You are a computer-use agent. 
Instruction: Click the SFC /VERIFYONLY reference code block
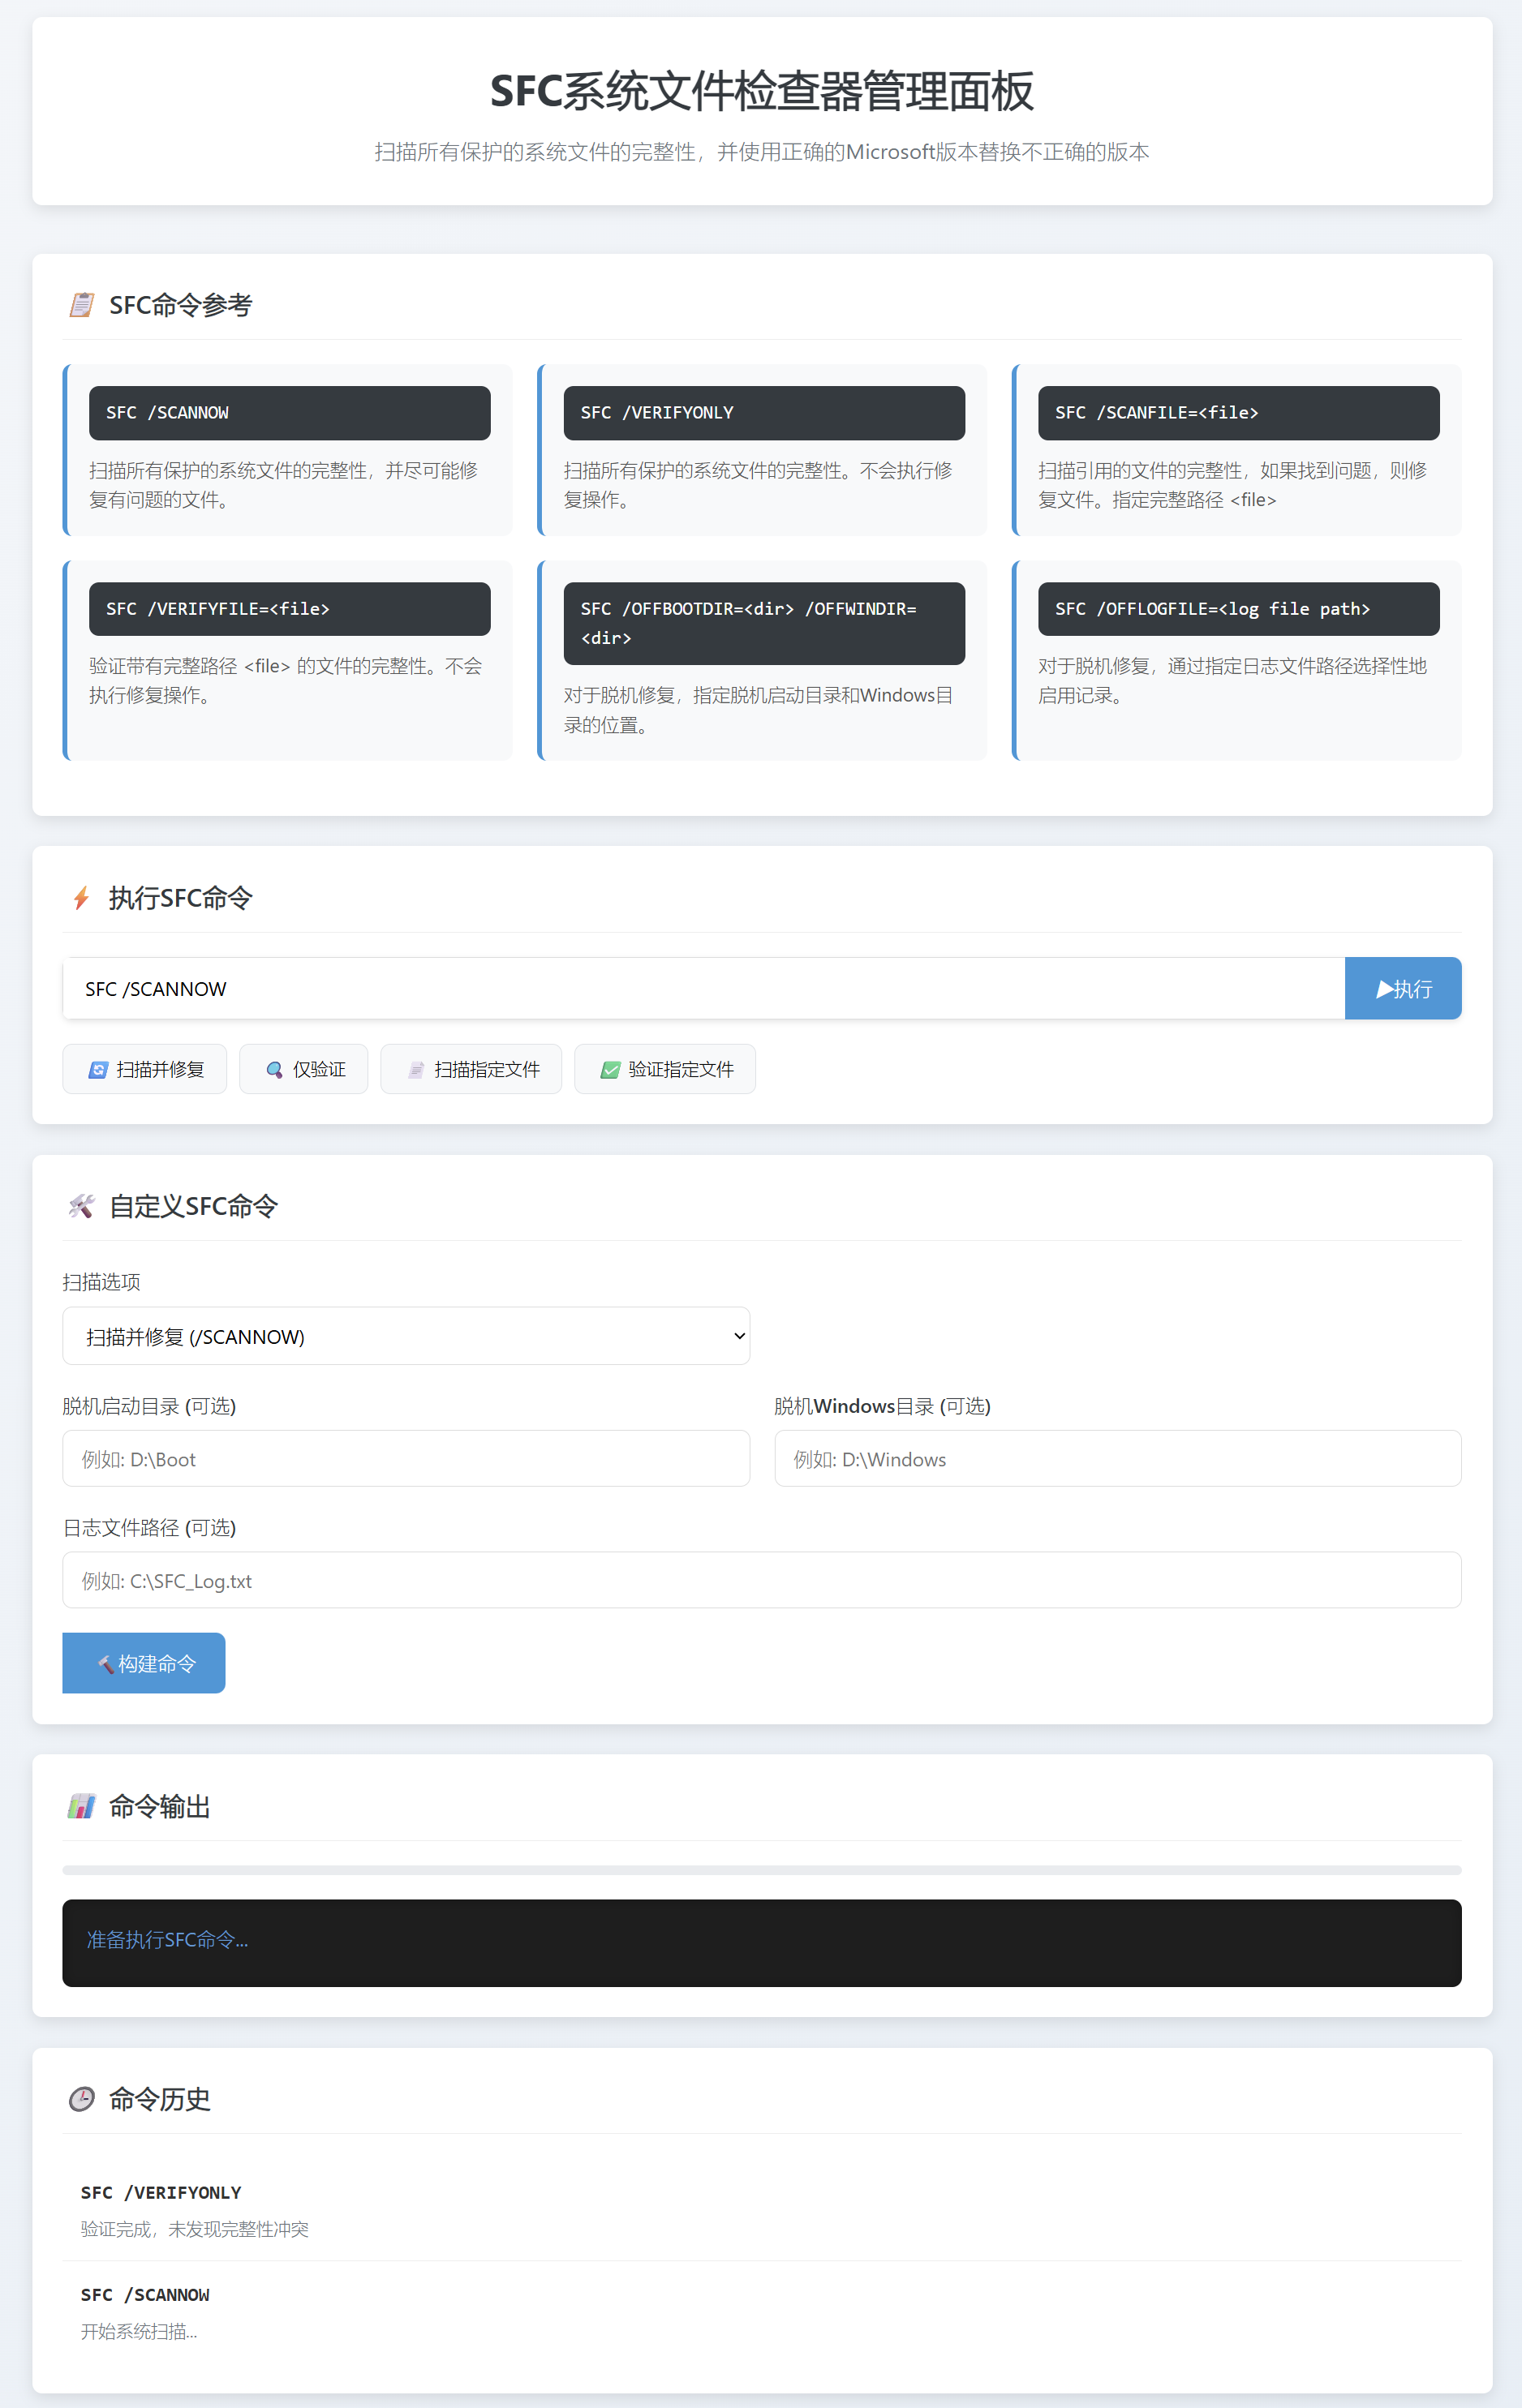(x=765, y=413)
